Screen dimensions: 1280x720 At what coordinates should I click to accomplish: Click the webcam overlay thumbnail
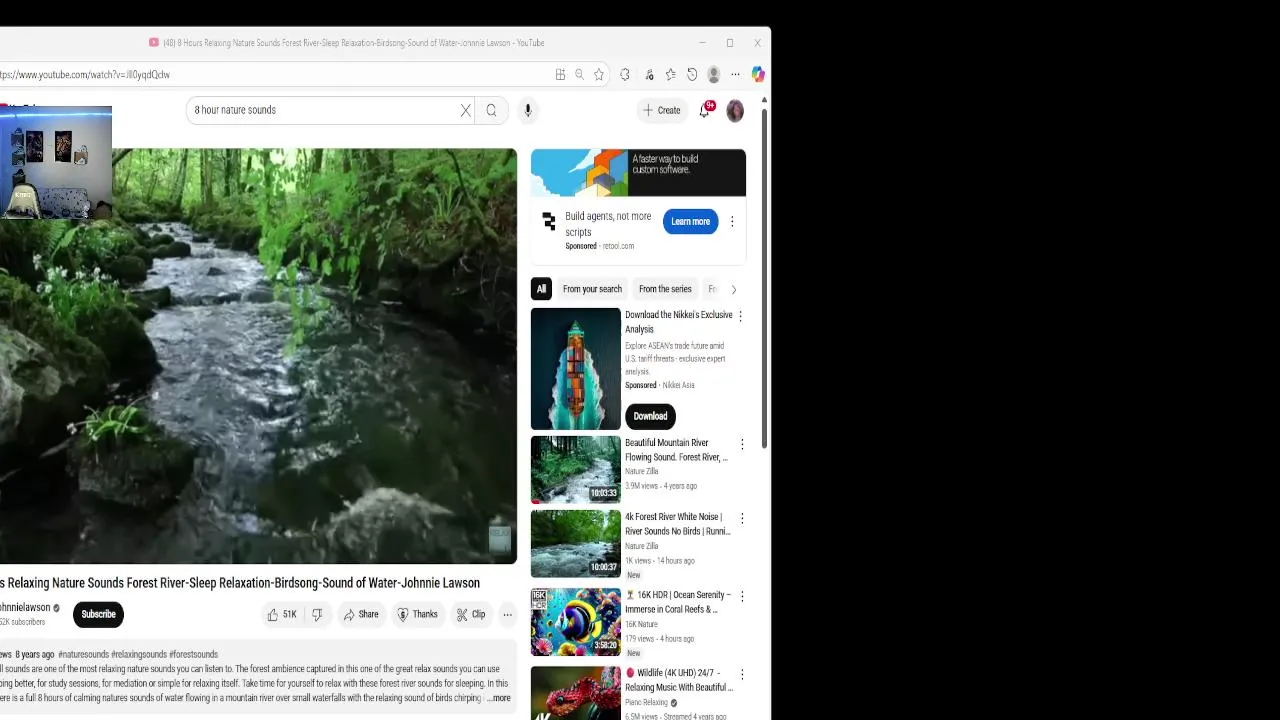tap(56, 162)
